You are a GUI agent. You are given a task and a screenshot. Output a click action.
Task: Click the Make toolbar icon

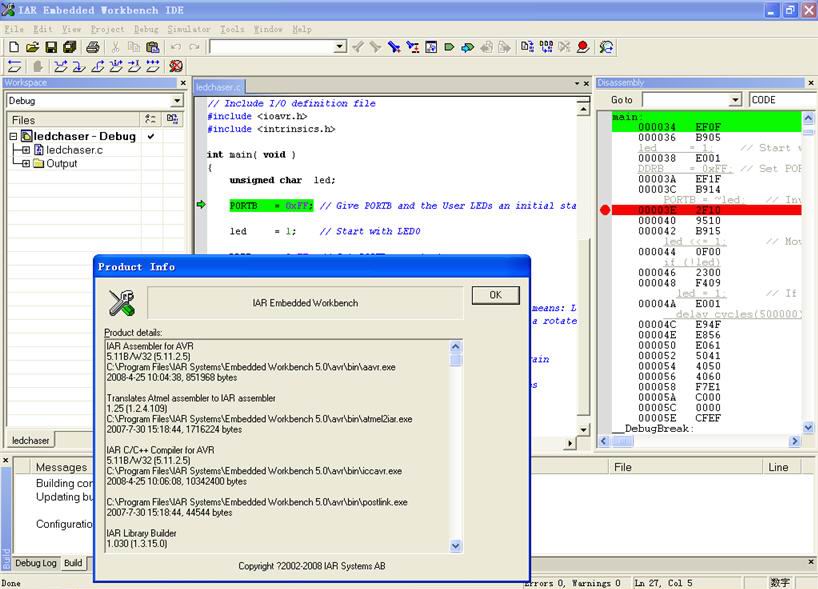(546, 47)
